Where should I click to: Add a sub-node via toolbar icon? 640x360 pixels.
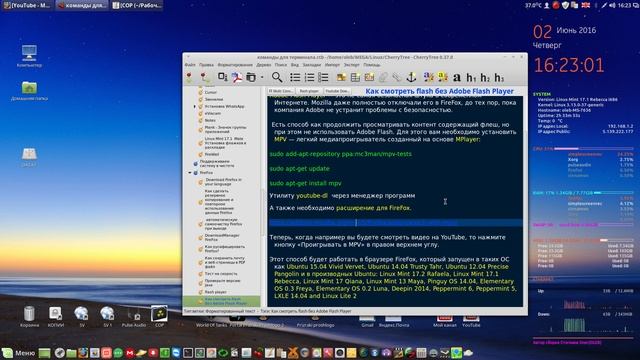tap(204, 77)
